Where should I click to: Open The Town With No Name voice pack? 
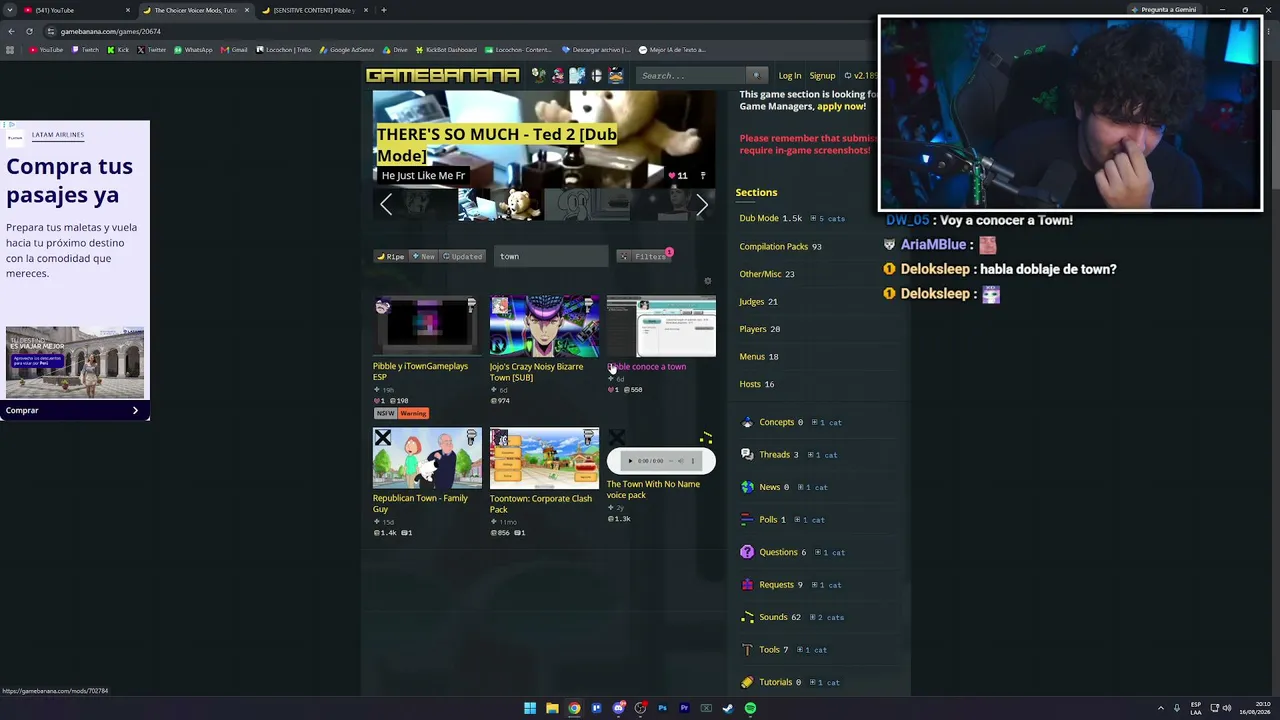[x=653, y=489]
